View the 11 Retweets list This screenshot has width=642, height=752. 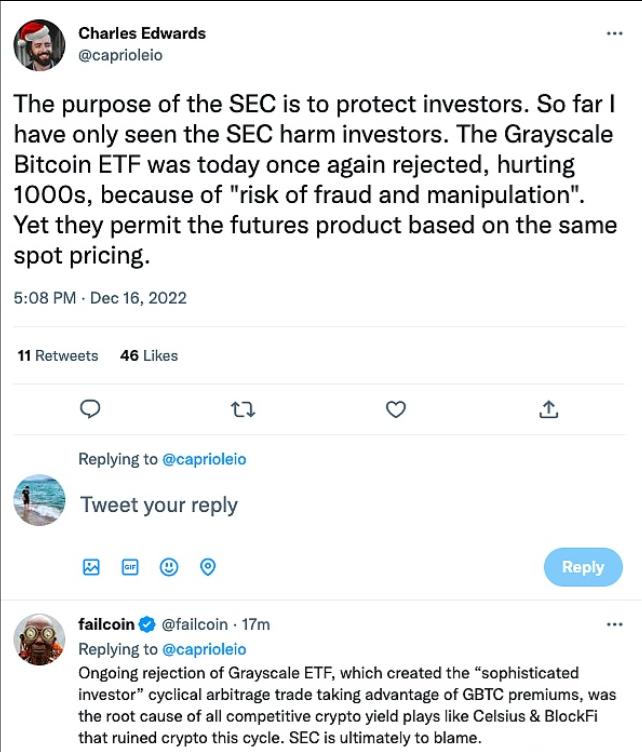click(58, 355)
